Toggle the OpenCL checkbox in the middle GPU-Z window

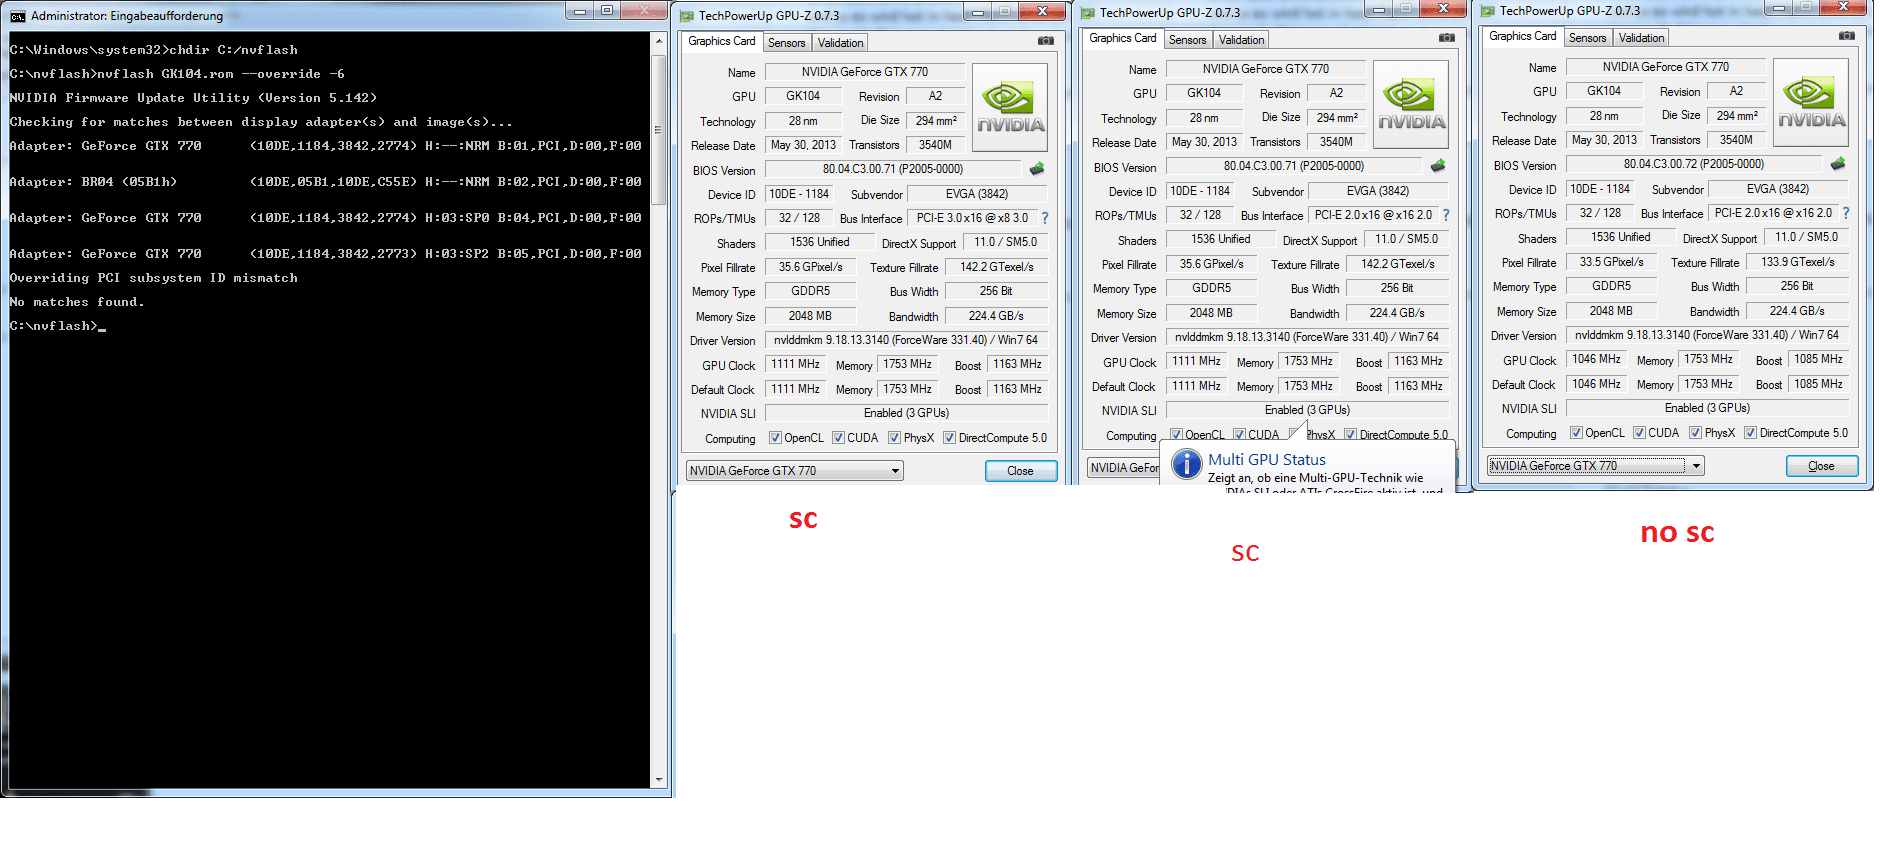click(1176, 435)
